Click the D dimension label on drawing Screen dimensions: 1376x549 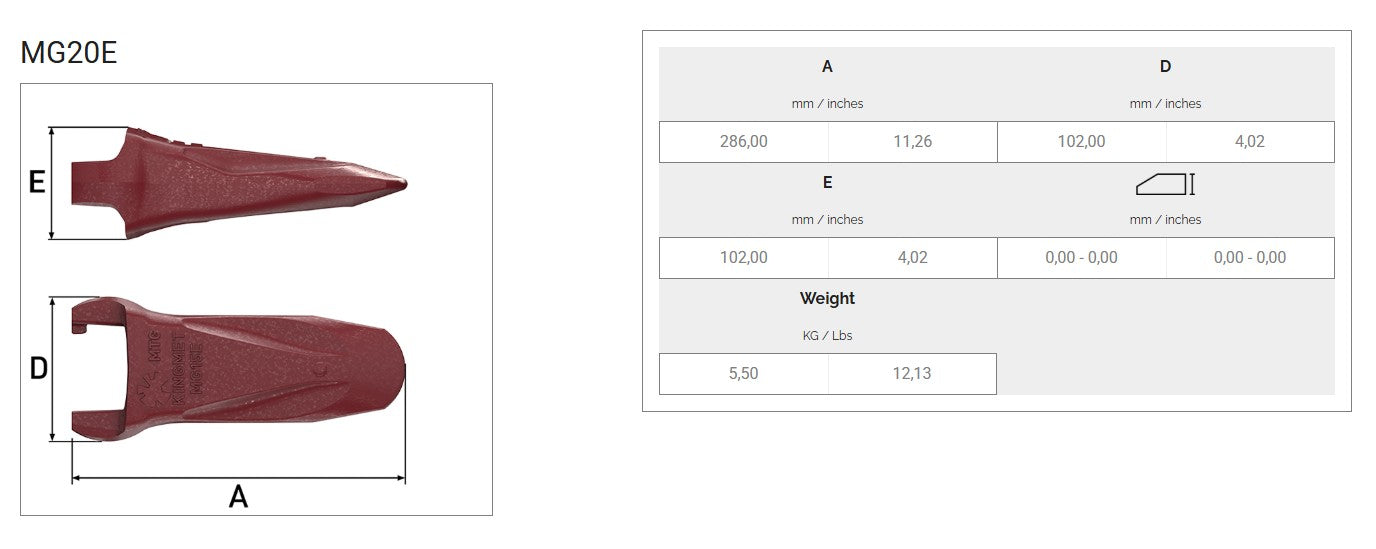(x=38, y=369)
